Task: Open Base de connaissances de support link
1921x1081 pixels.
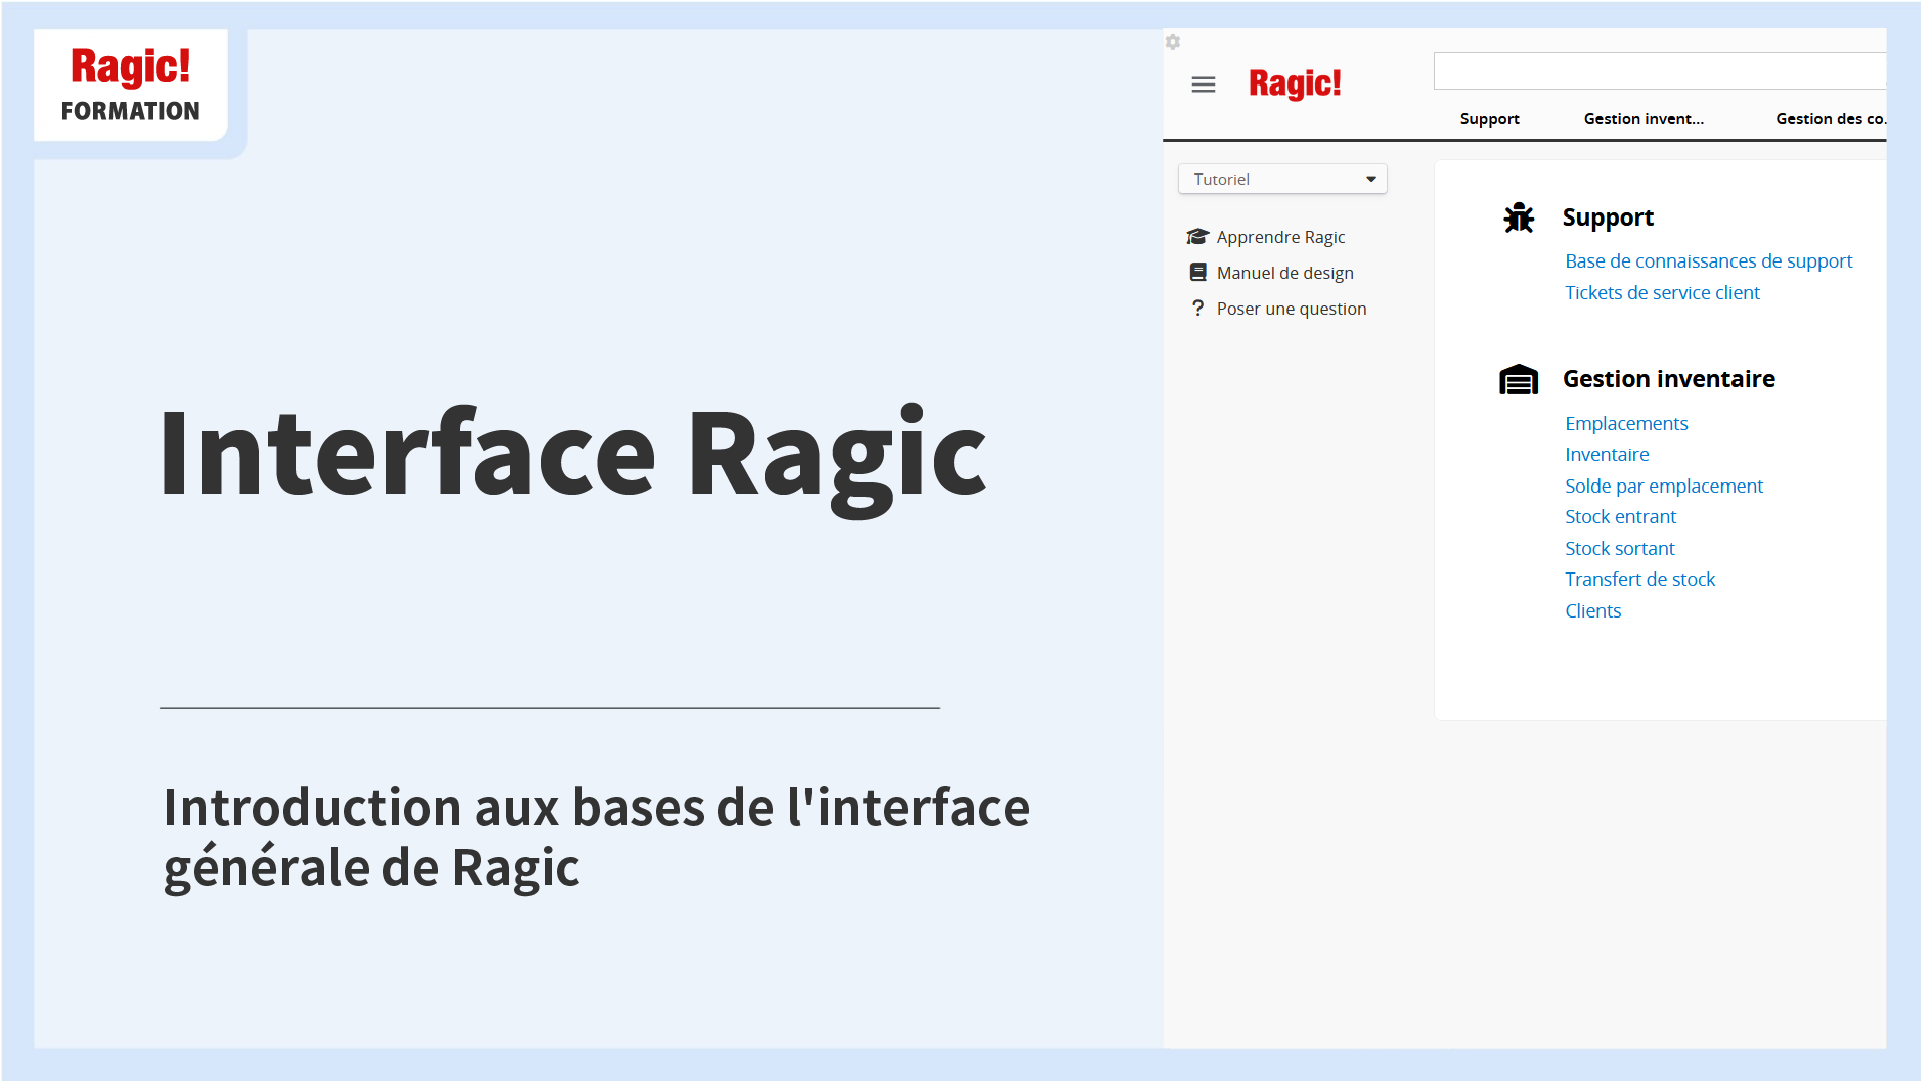Action: tap(1708, 261)
